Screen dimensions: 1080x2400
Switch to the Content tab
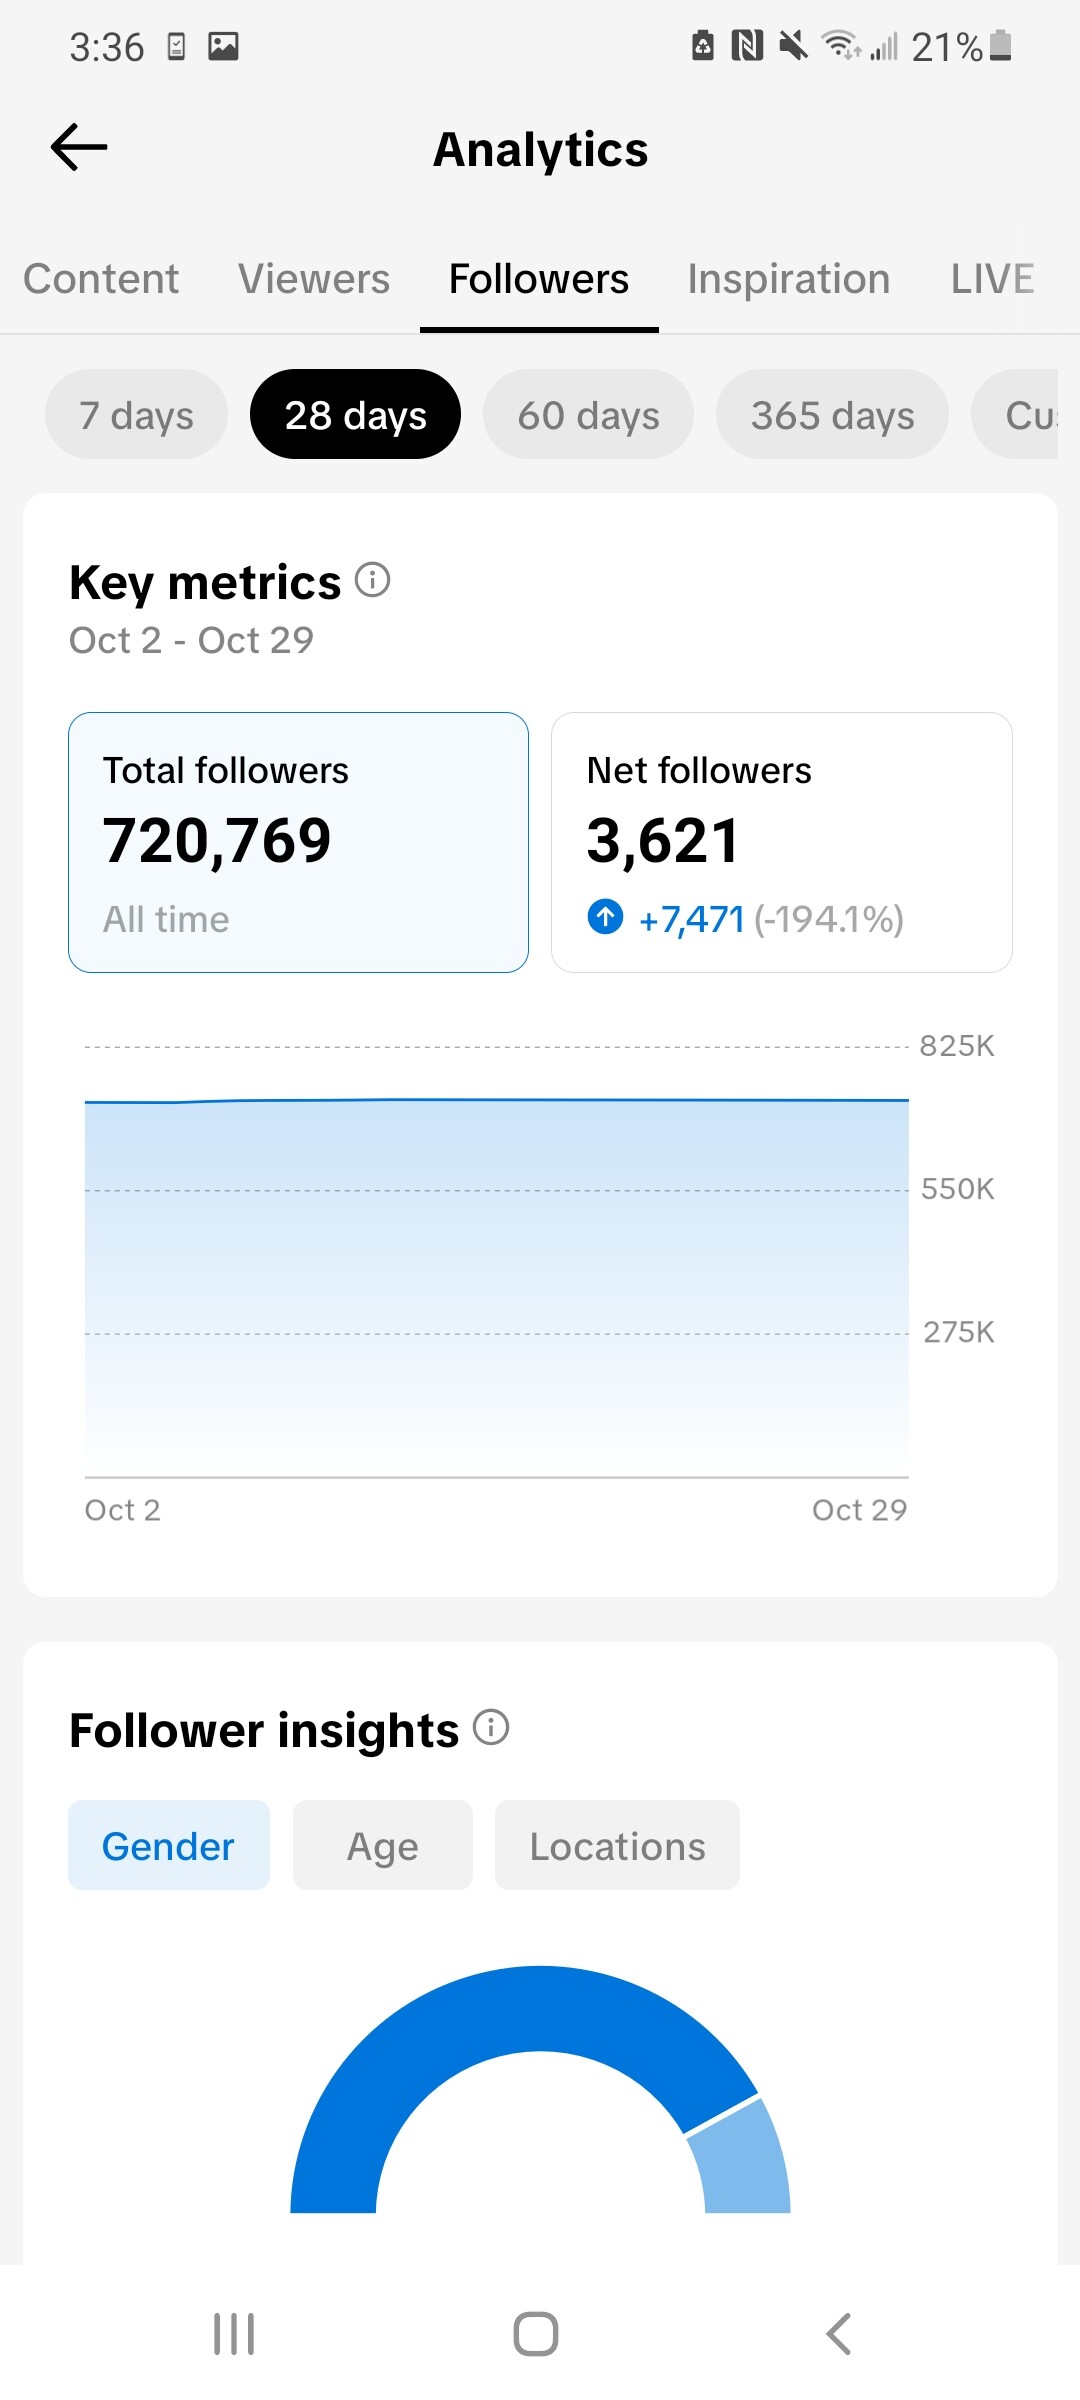click(x=101, y=279)
